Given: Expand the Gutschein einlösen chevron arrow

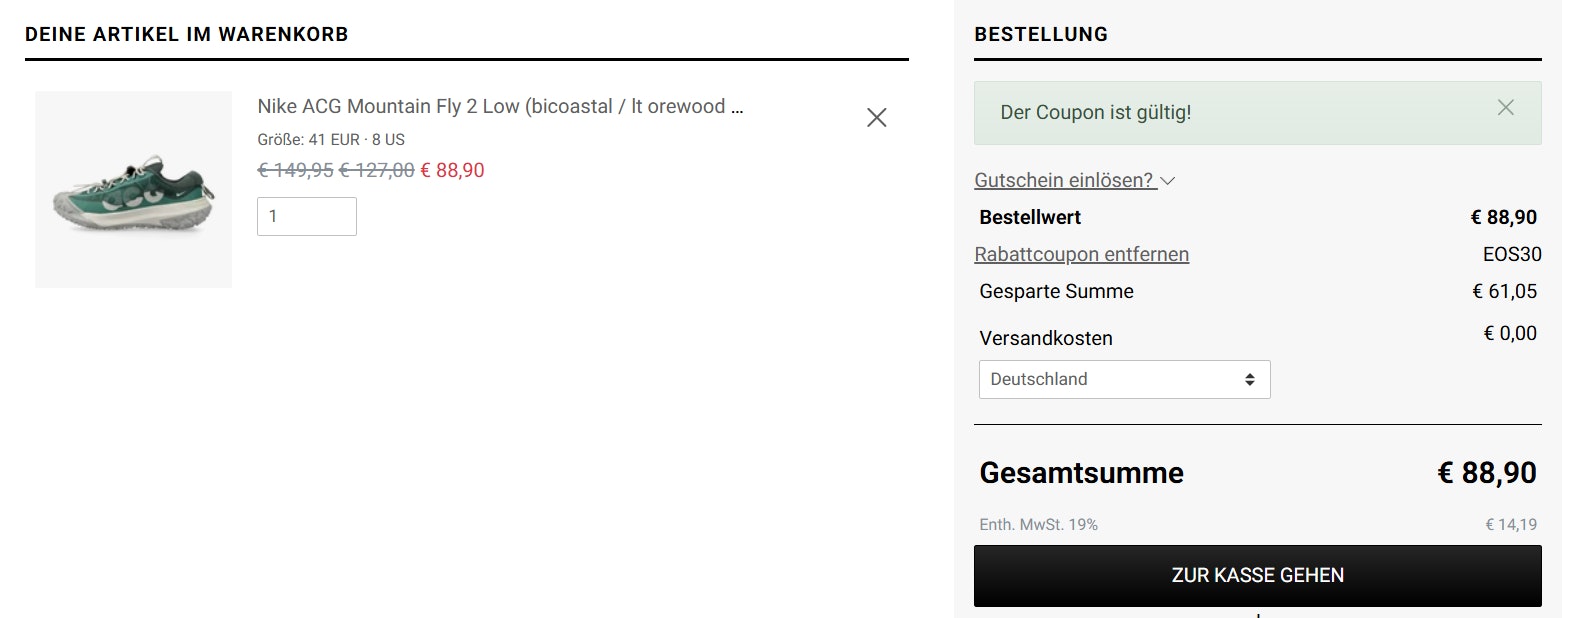Looking at the screenshot, I should click(x=1168, y=181).
